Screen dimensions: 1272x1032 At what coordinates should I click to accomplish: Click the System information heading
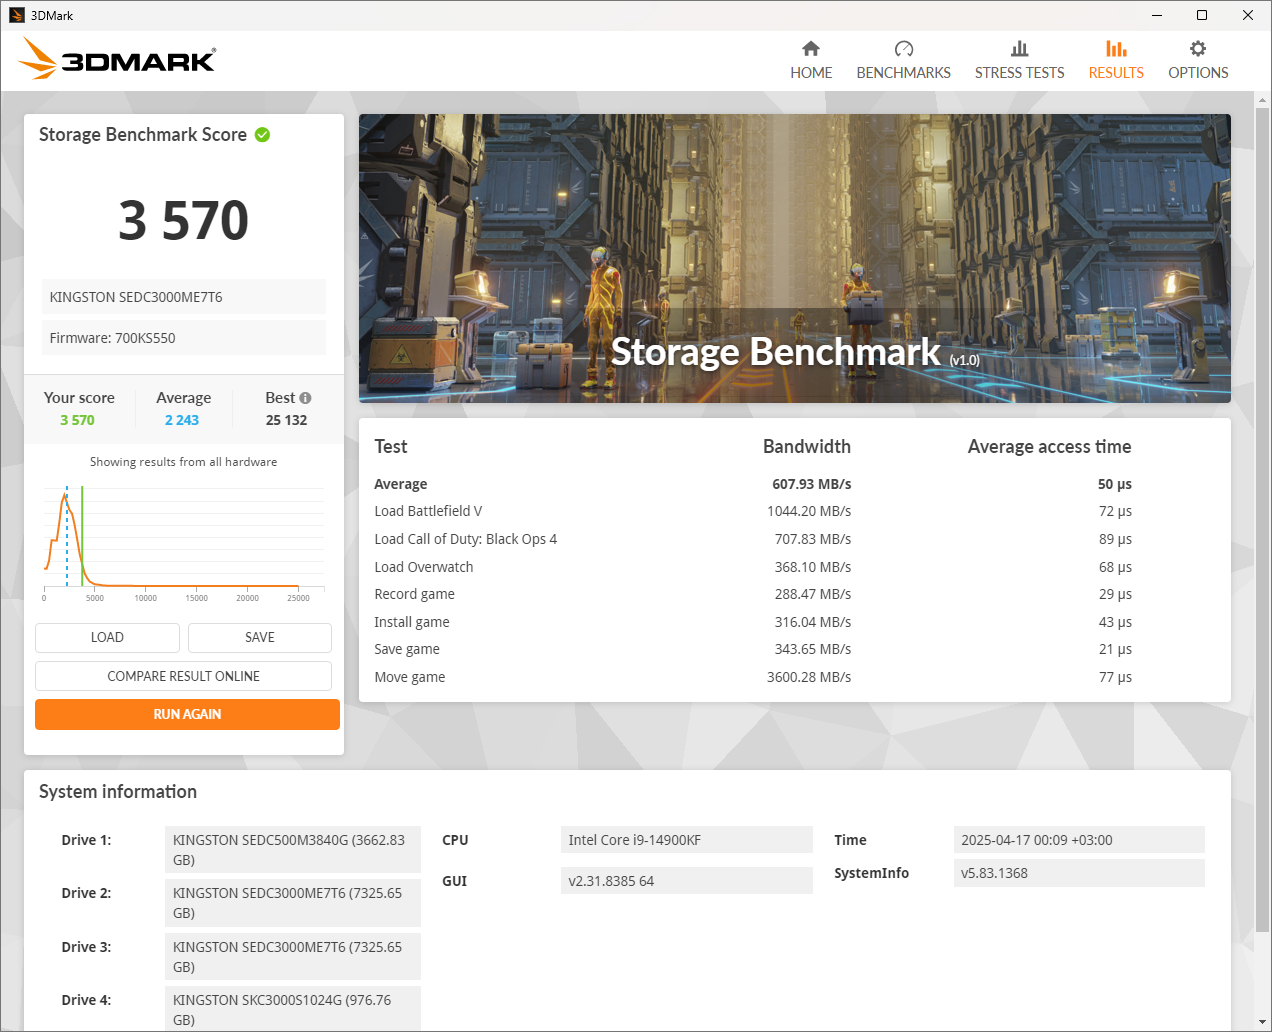[118, 792]
